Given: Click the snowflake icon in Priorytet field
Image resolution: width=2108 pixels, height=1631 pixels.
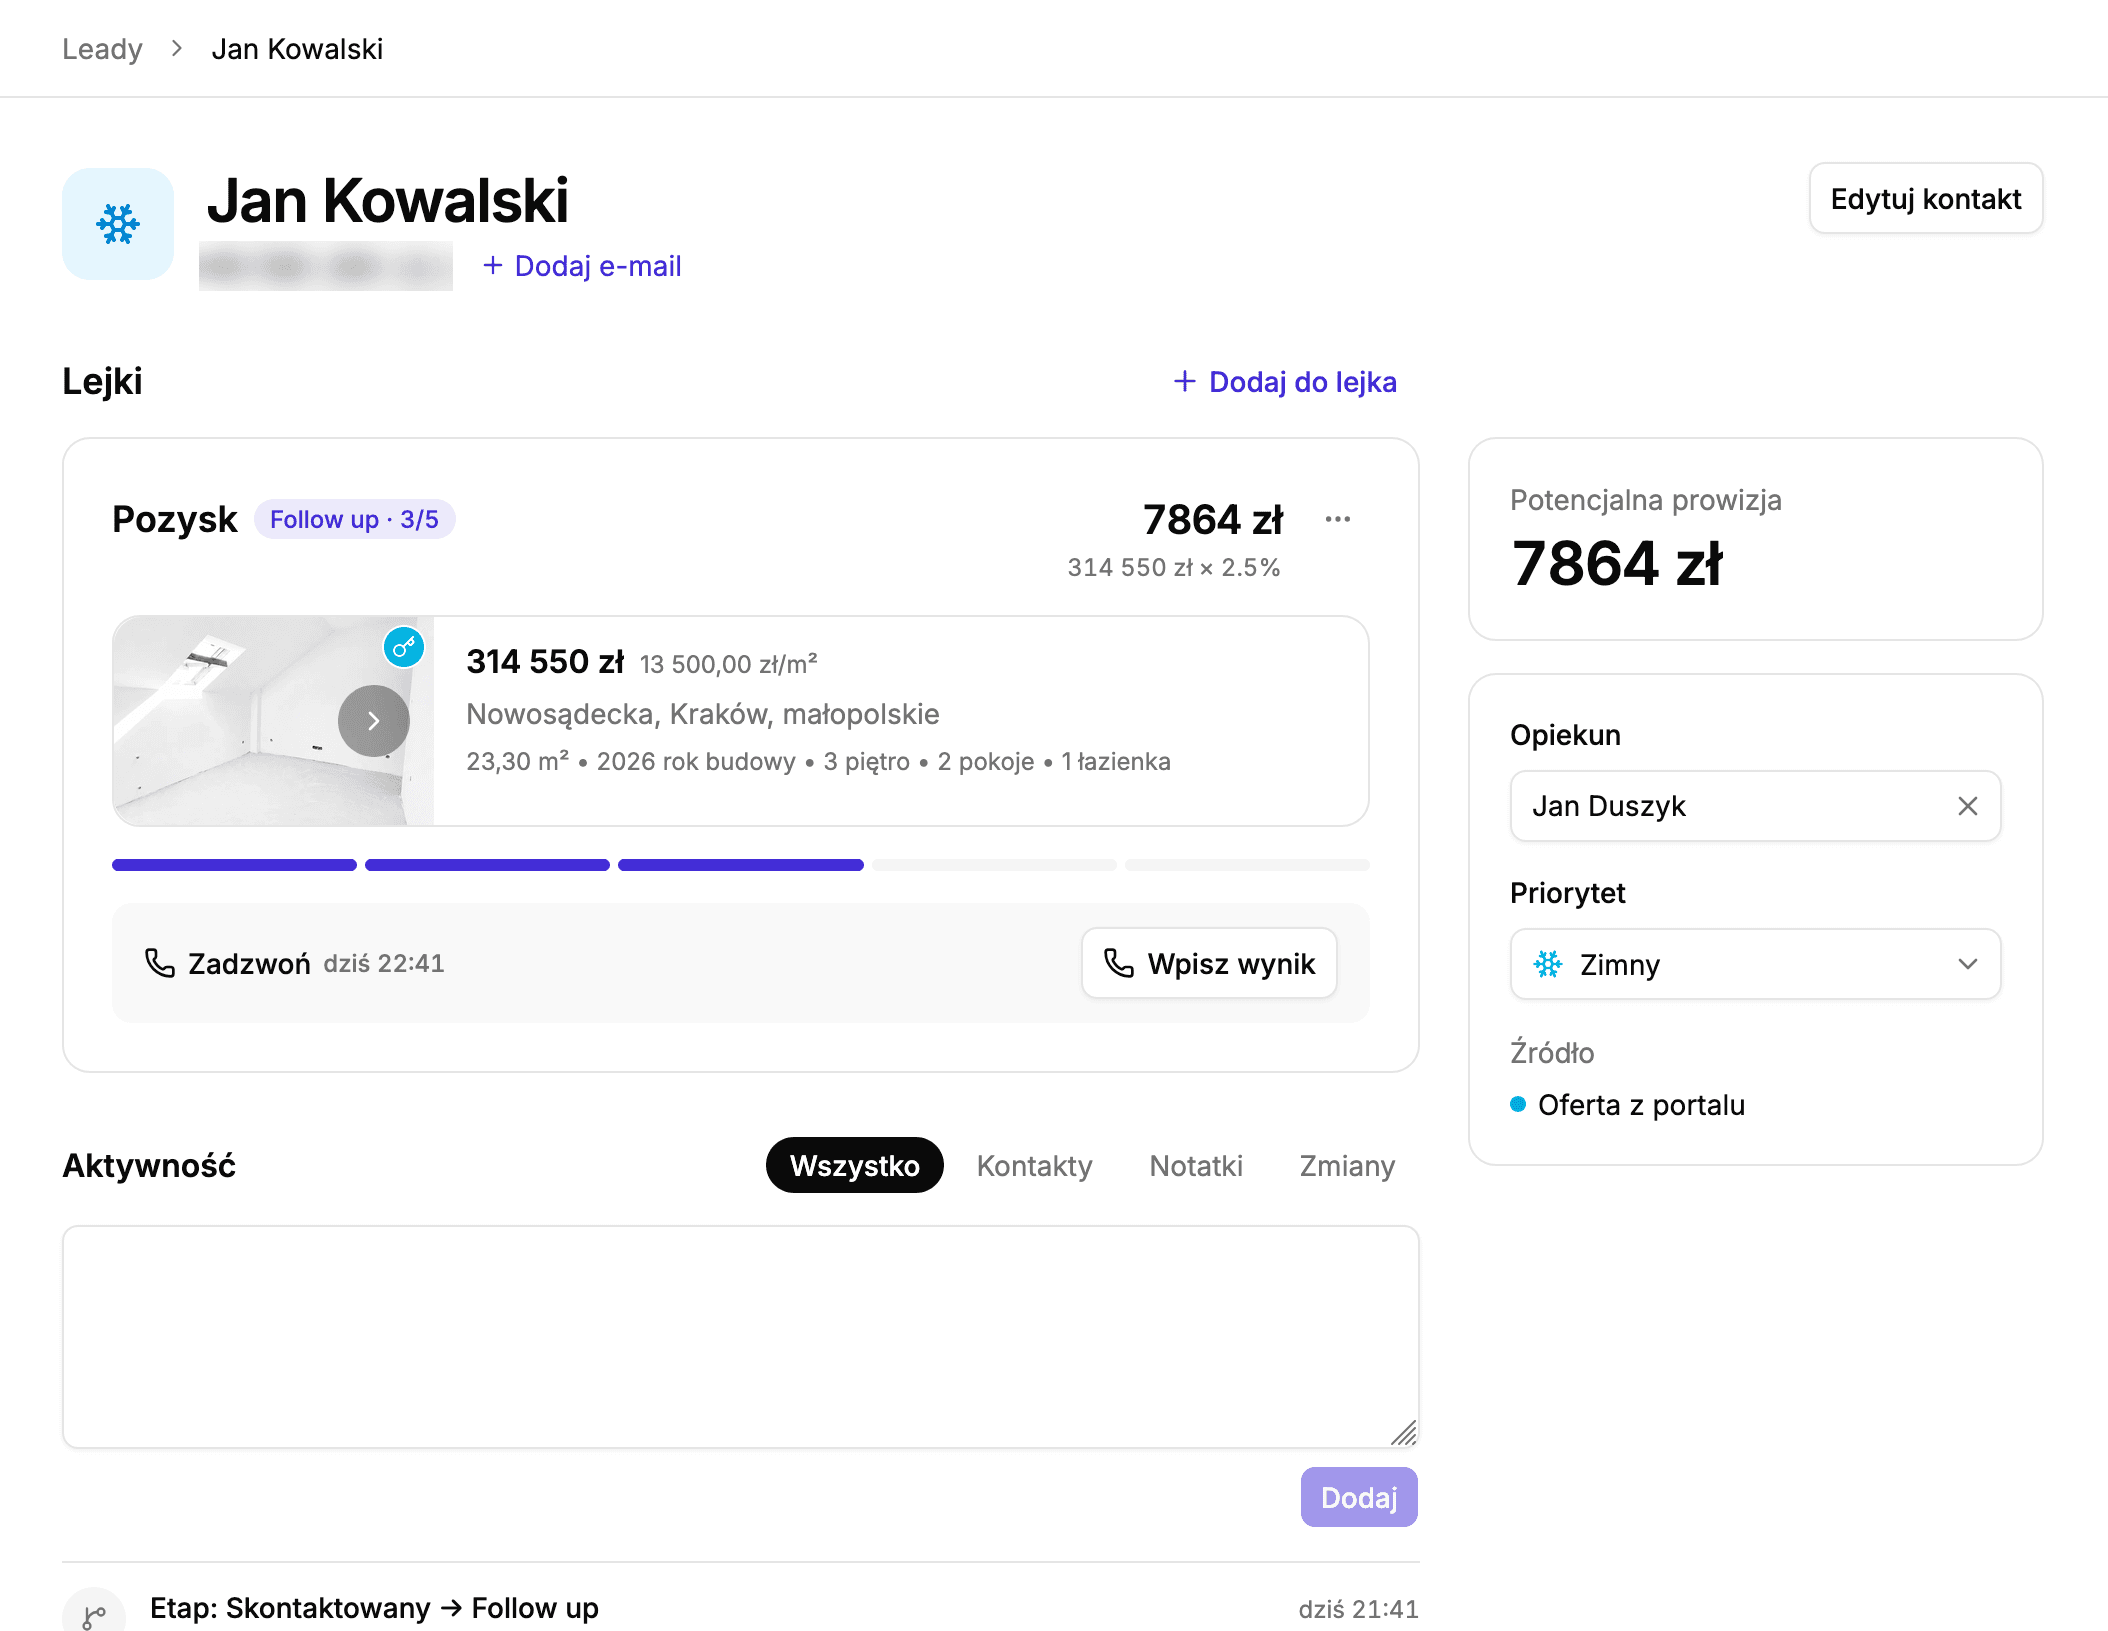Looking at the screenshot, I should [1548, 964].
